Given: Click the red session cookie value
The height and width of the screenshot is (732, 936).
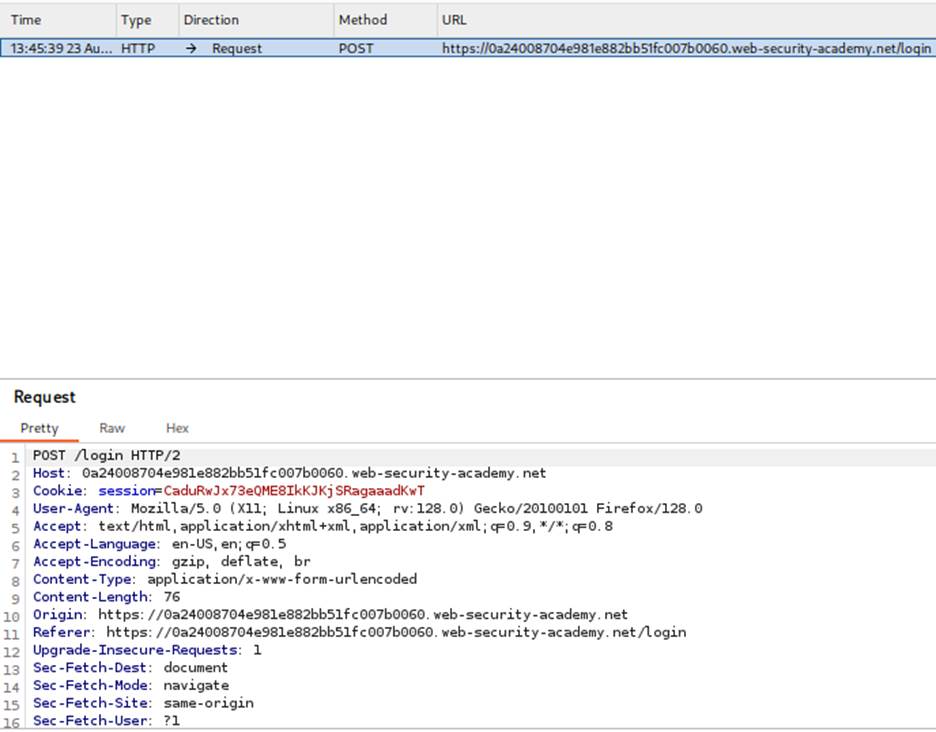Looking at the screenshot, I should click(x=294, y=491).
